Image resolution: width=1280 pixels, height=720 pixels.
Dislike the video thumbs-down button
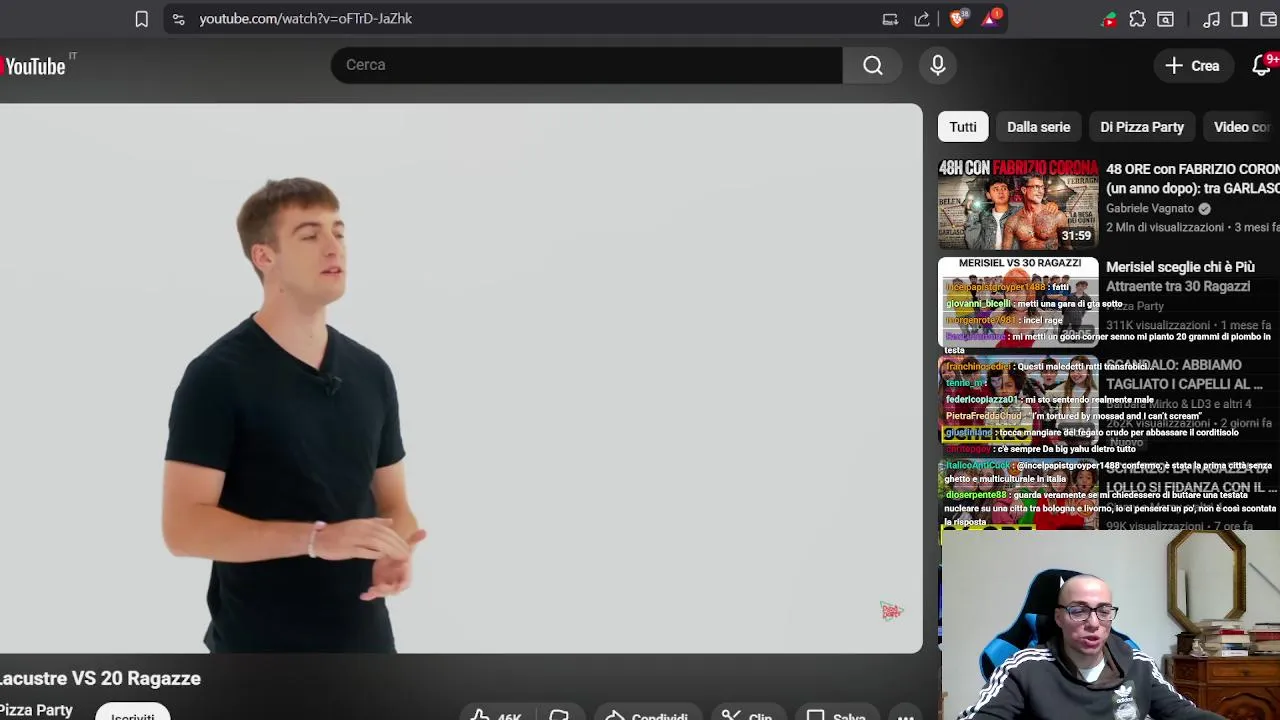(x=559, y=714)
